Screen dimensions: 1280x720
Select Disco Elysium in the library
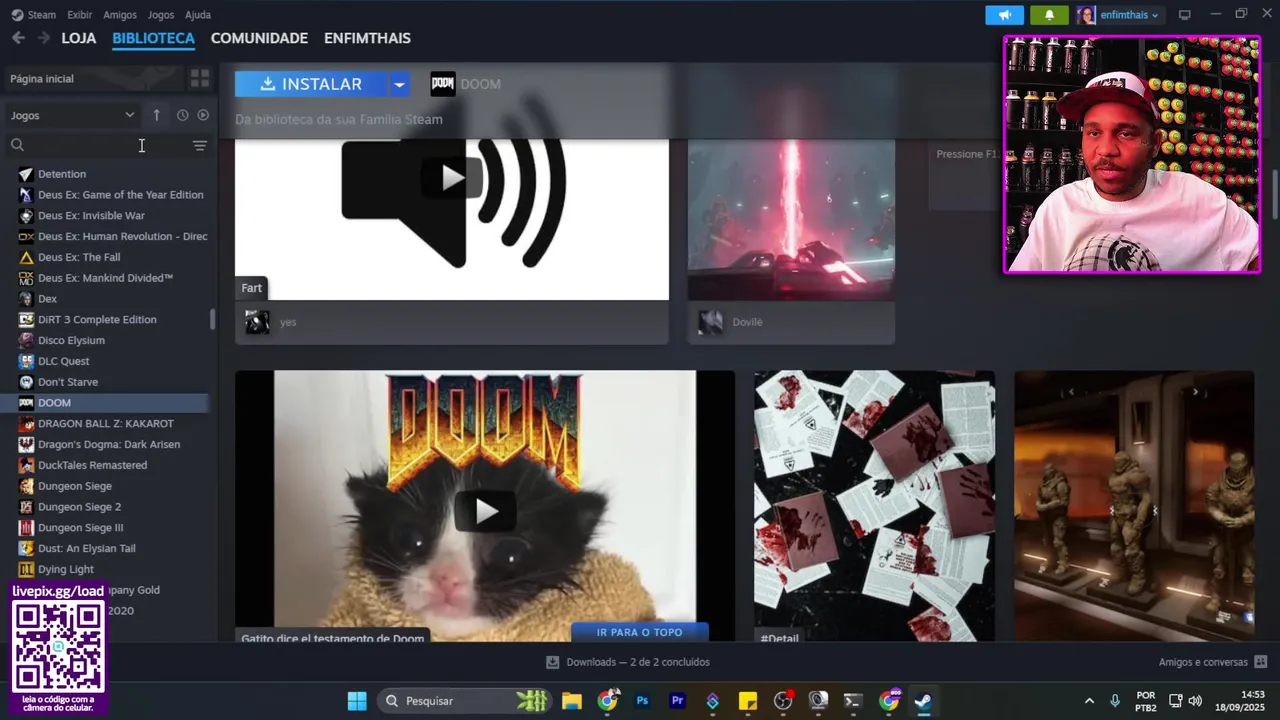[x=71, y=340]
